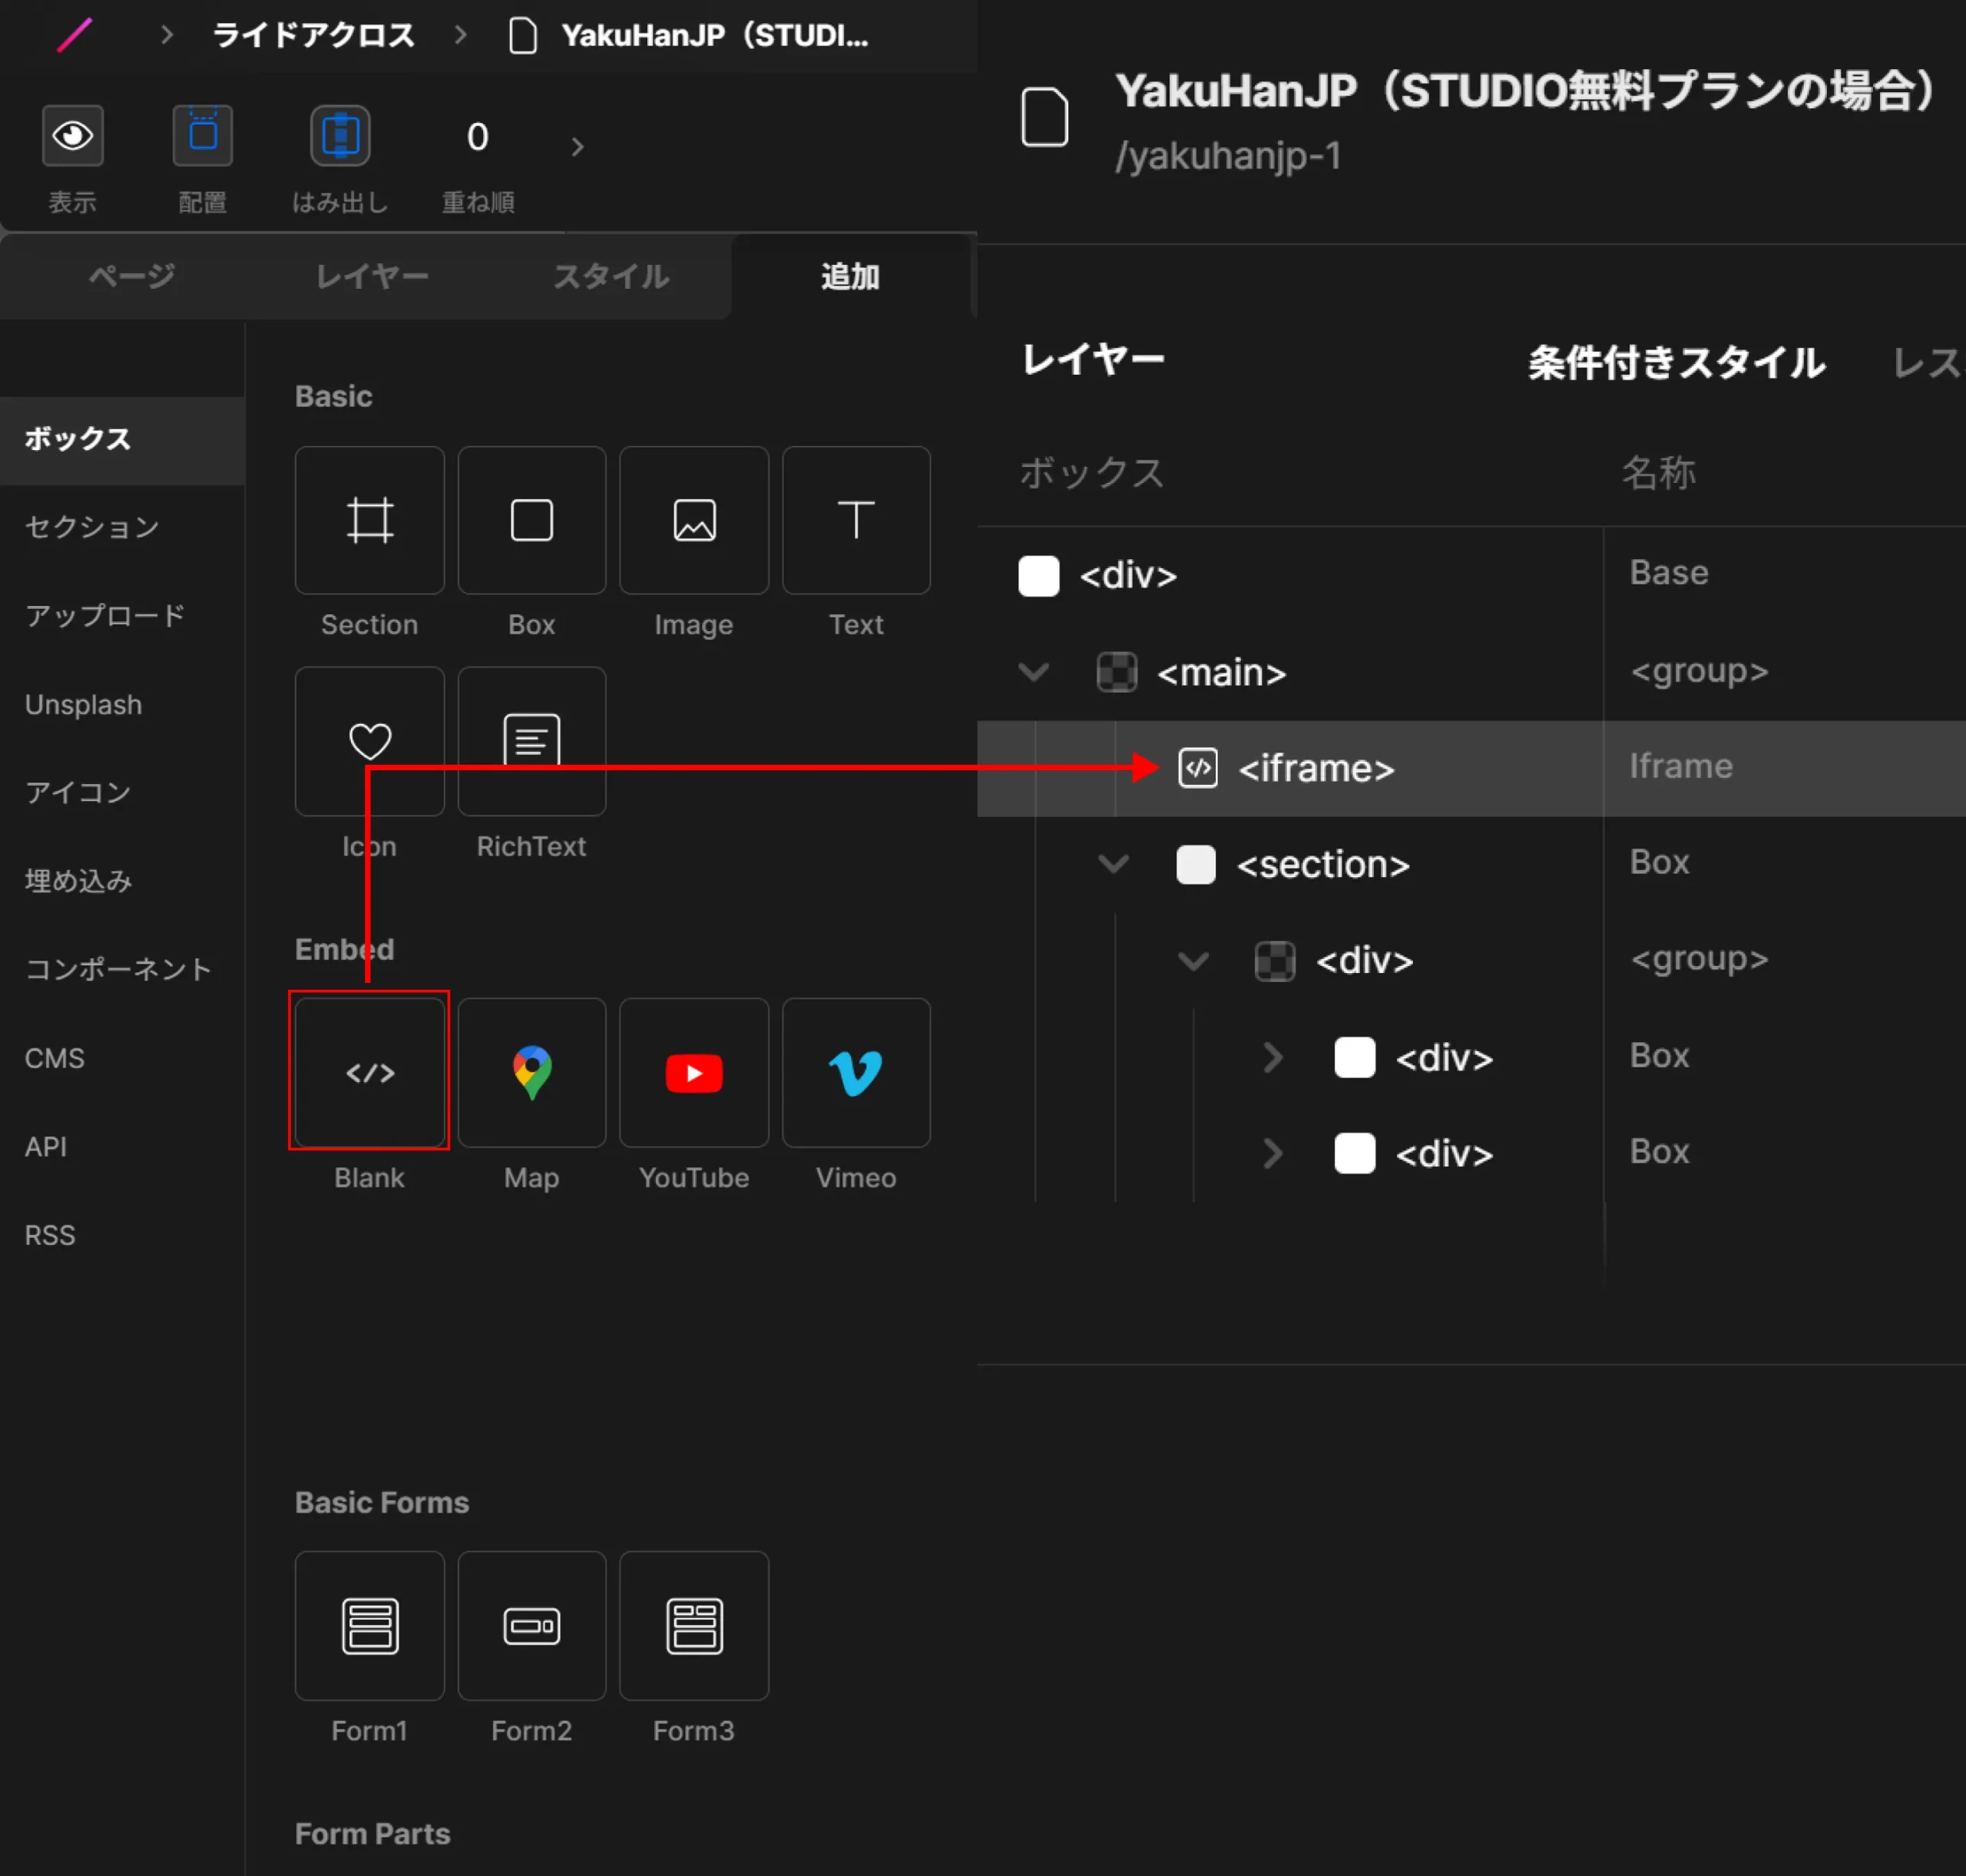Add a Section element
Screen dimensions: 1966x1876
(x=369, y=520)
